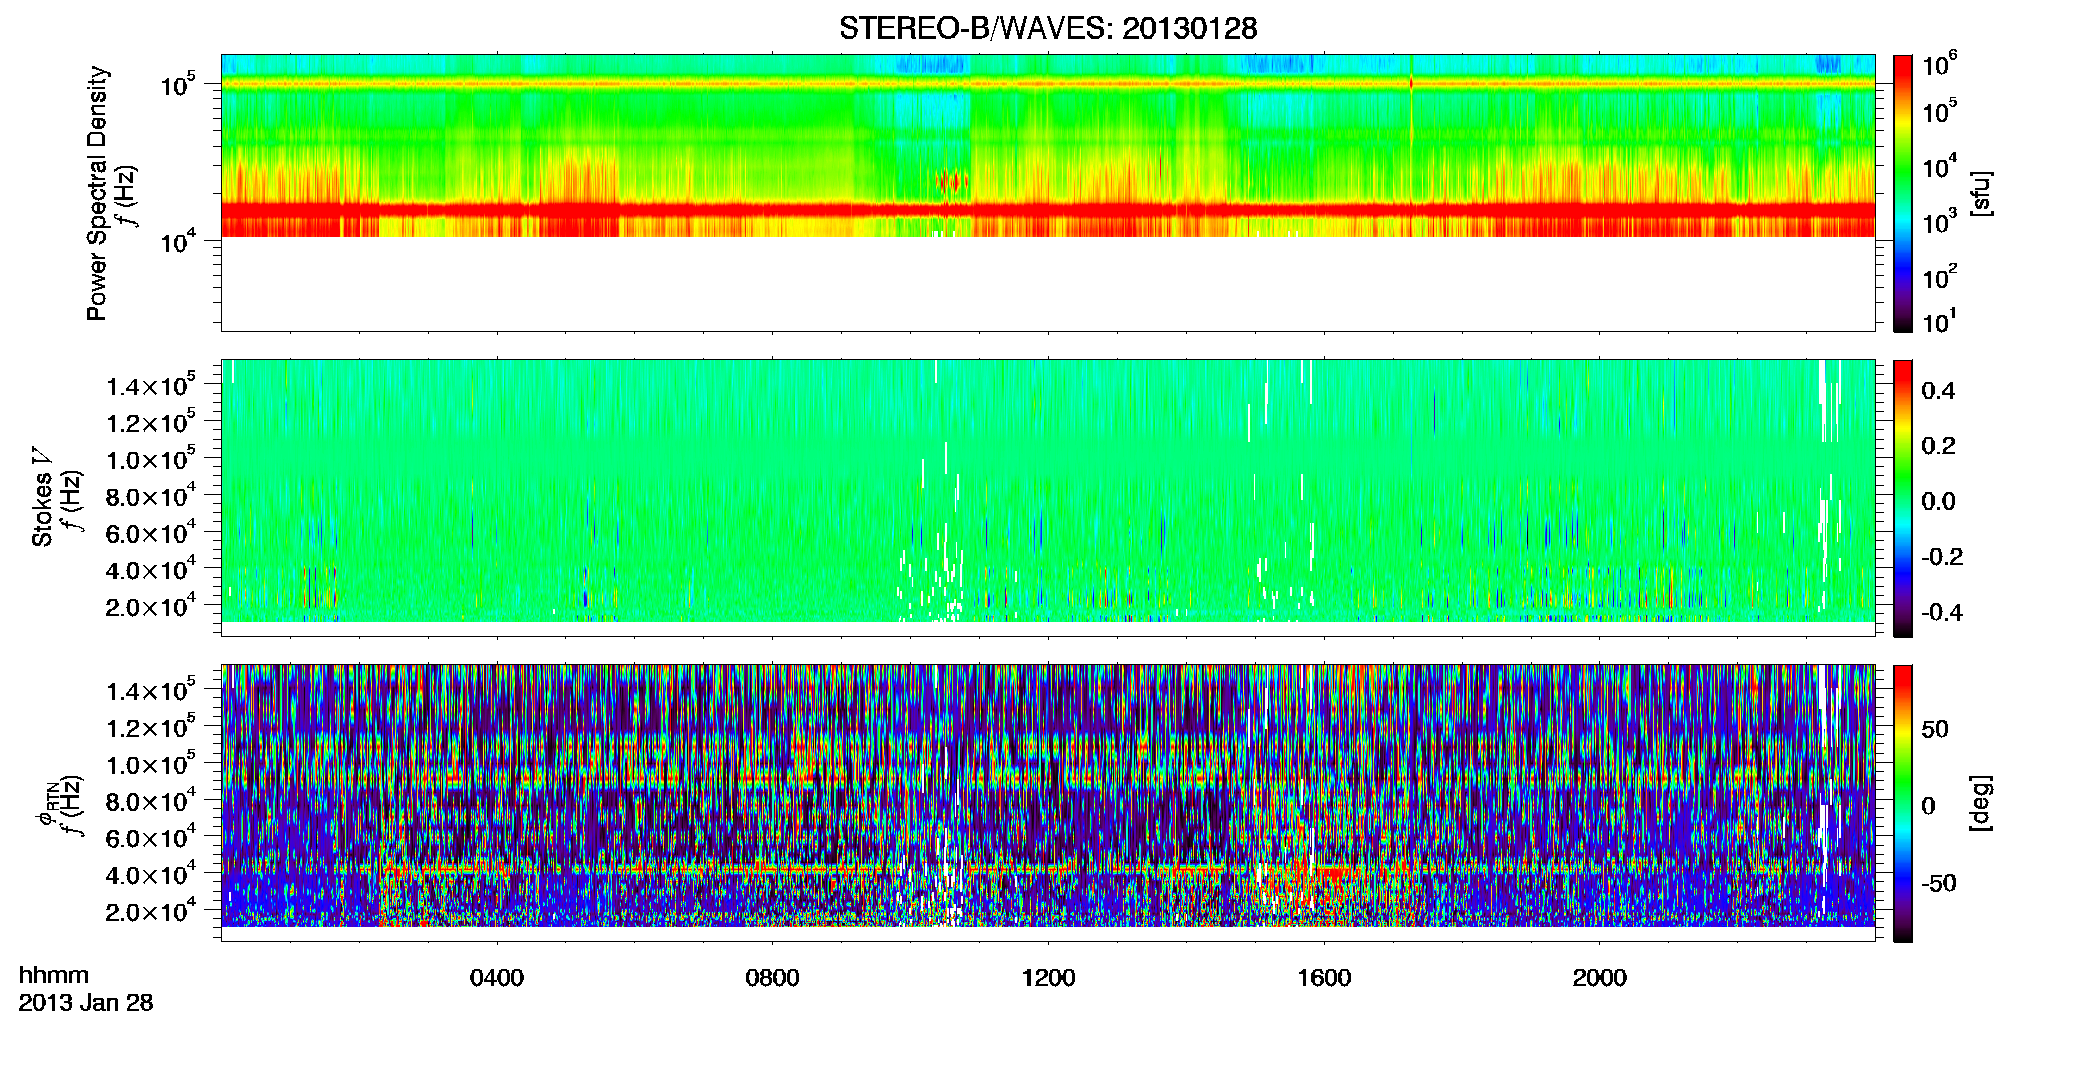Click the 2013 Jan 28 date label
This screenshot has width=2096, height=1080.
86,1003
